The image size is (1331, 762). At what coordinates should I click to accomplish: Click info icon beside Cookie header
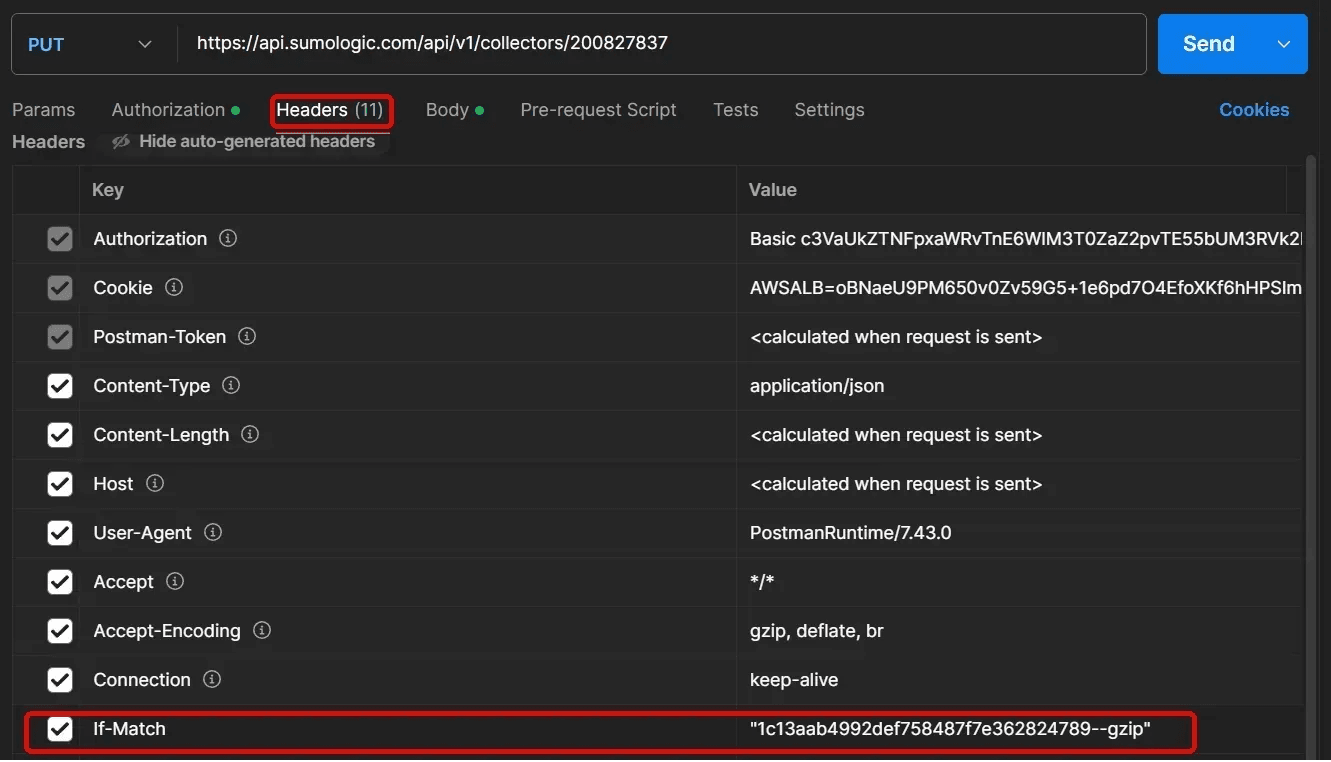(x=174, y=288)
